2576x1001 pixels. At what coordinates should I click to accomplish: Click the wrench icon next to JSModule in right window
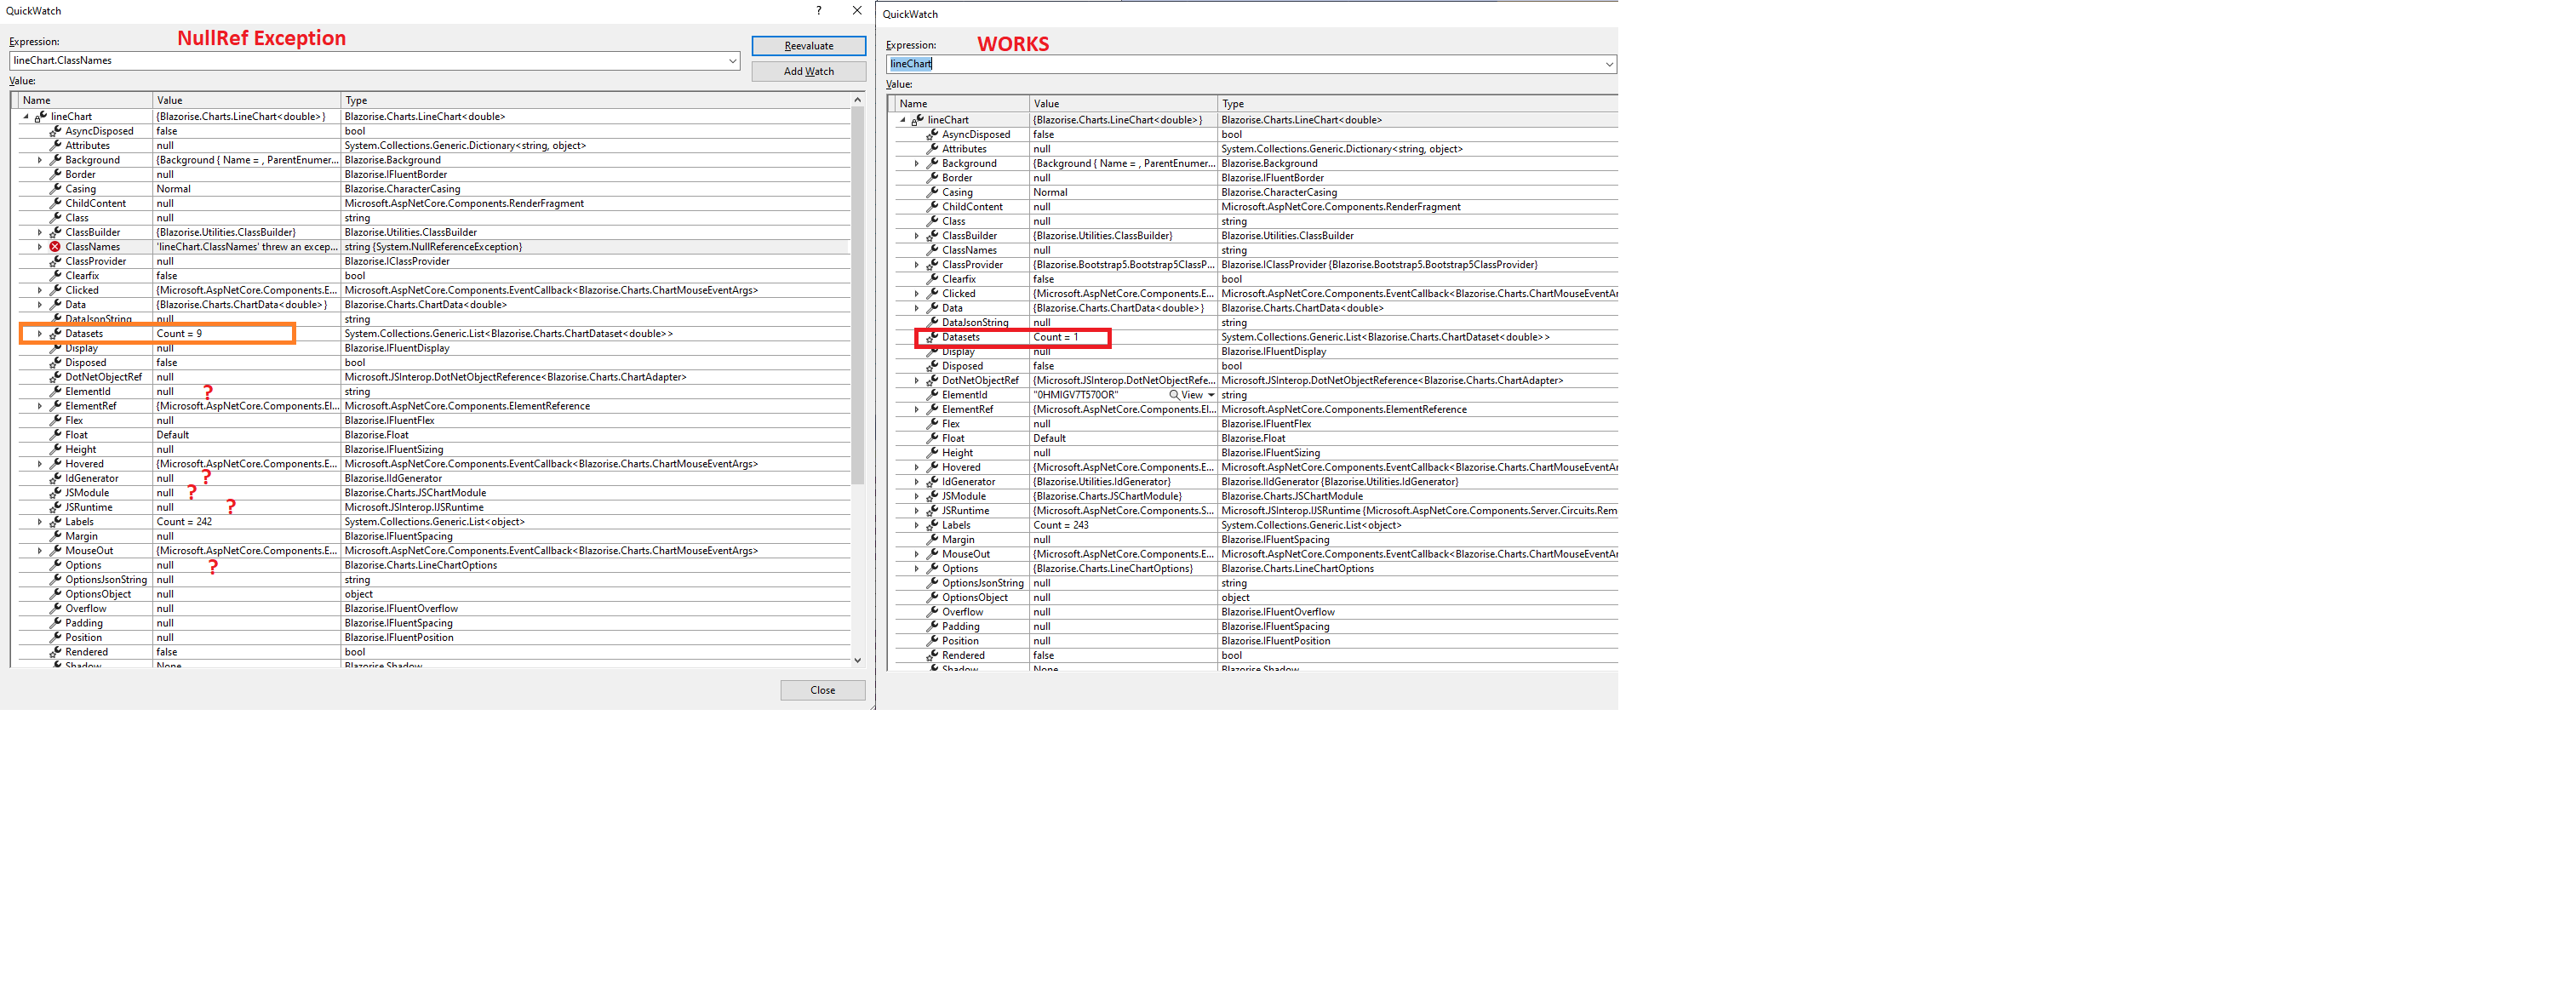(931, 496)
